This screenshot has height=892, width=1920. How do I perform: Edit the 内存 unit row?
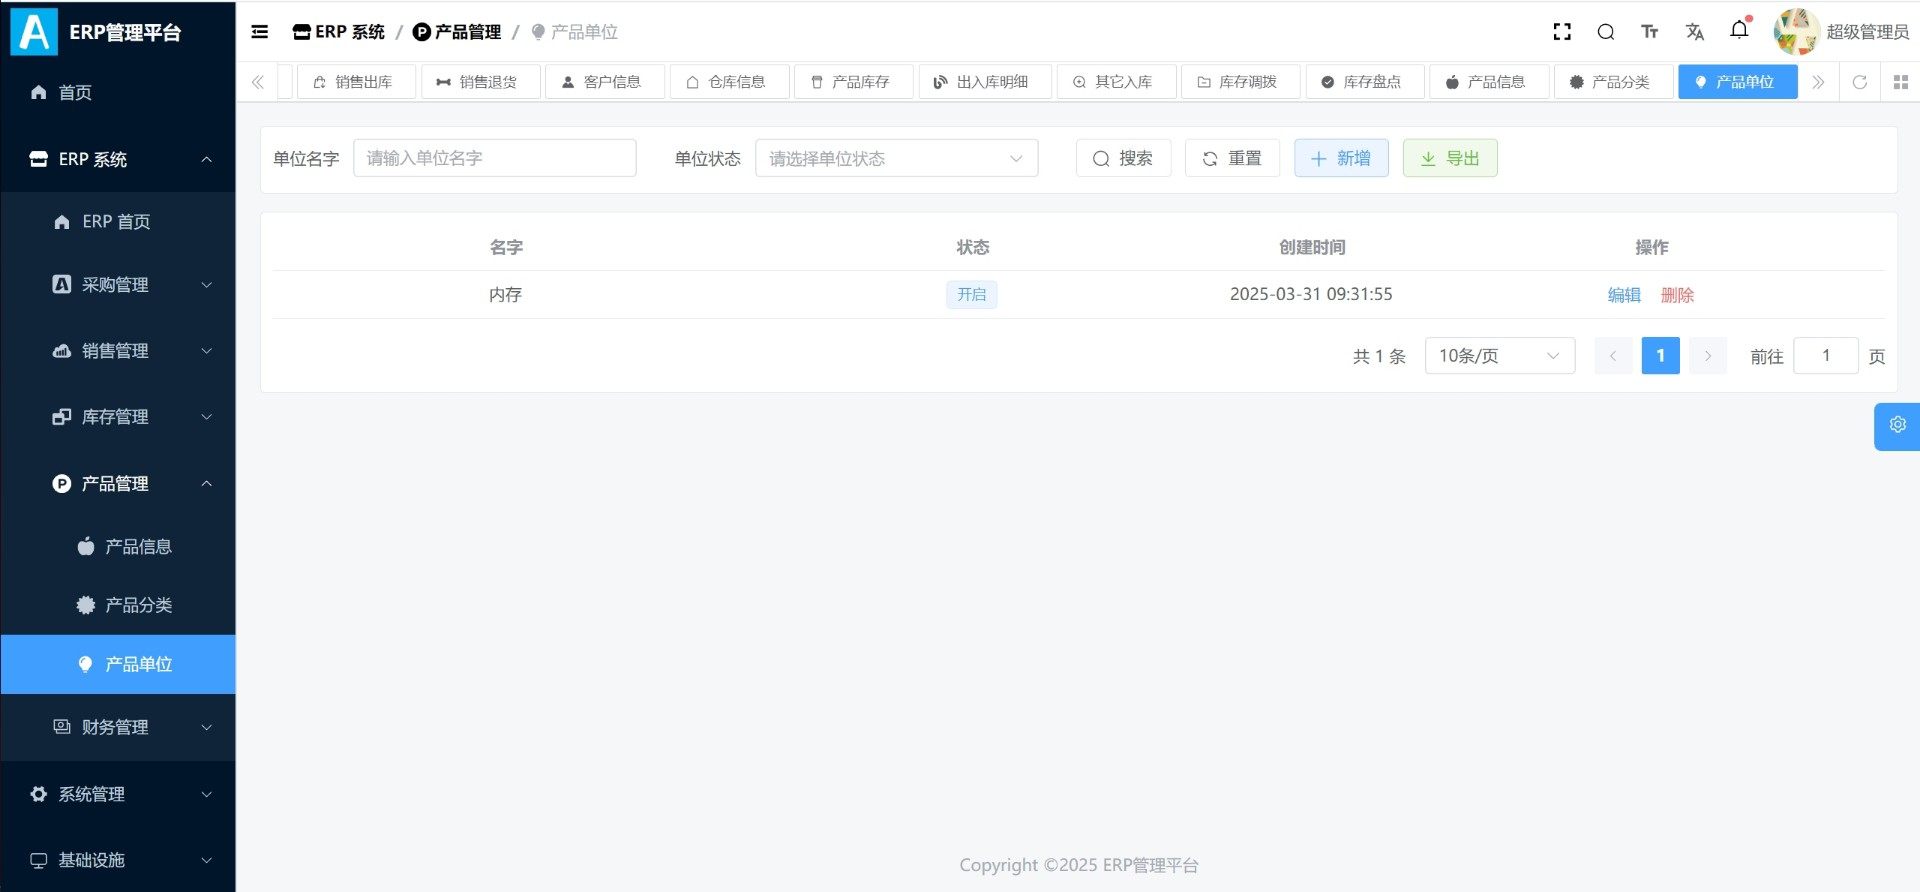click(1624, 295)
